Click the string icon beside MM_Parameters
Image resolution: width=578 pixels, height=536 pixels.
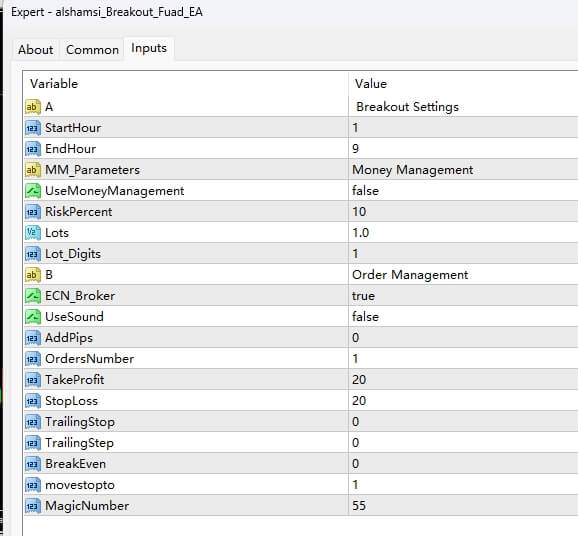[32, 170]
